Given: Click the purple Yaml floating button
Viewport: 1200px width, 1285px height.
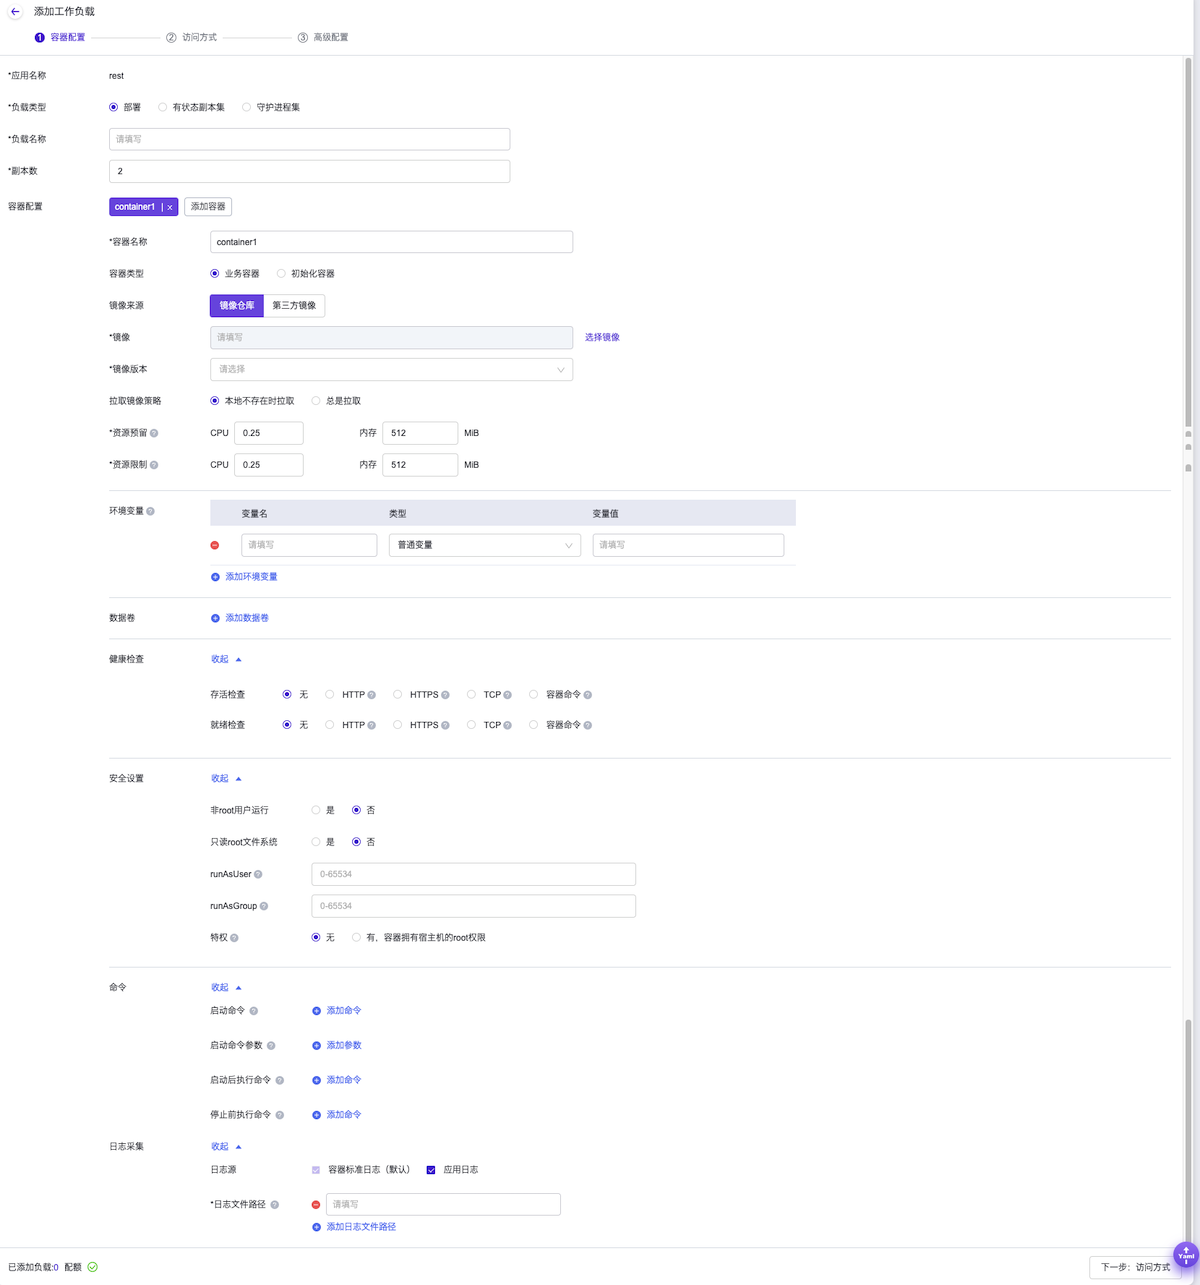Looking at the screenshot, I should click(1185, 1254).
